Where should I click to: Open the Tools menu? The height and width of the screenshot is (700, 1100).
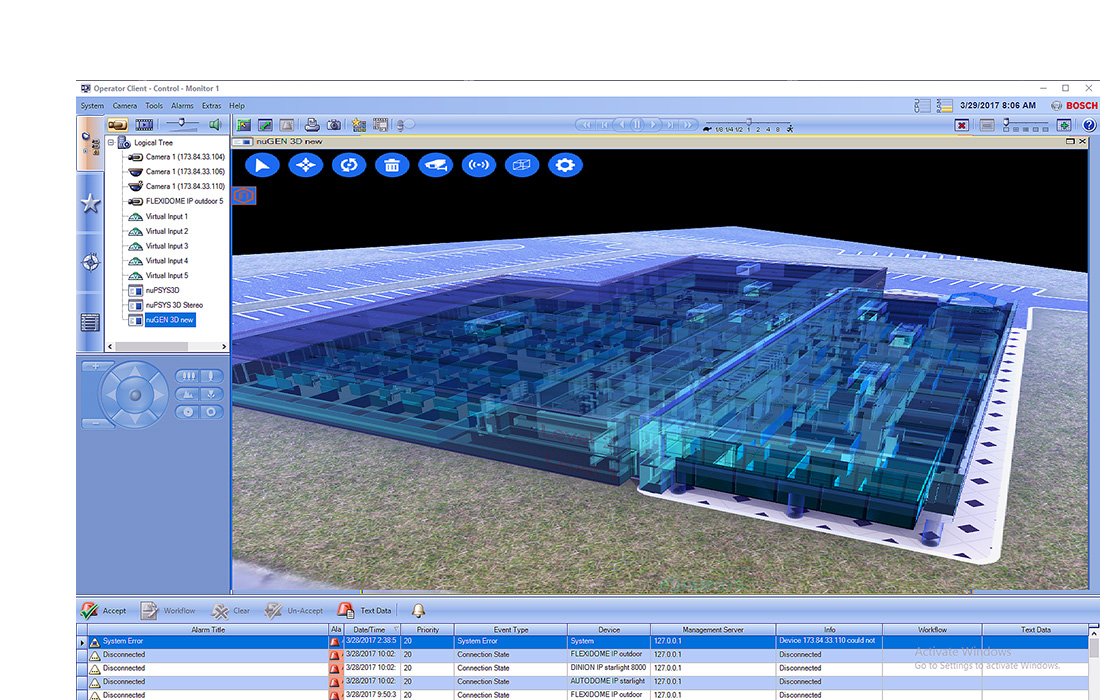pos(154,106)
